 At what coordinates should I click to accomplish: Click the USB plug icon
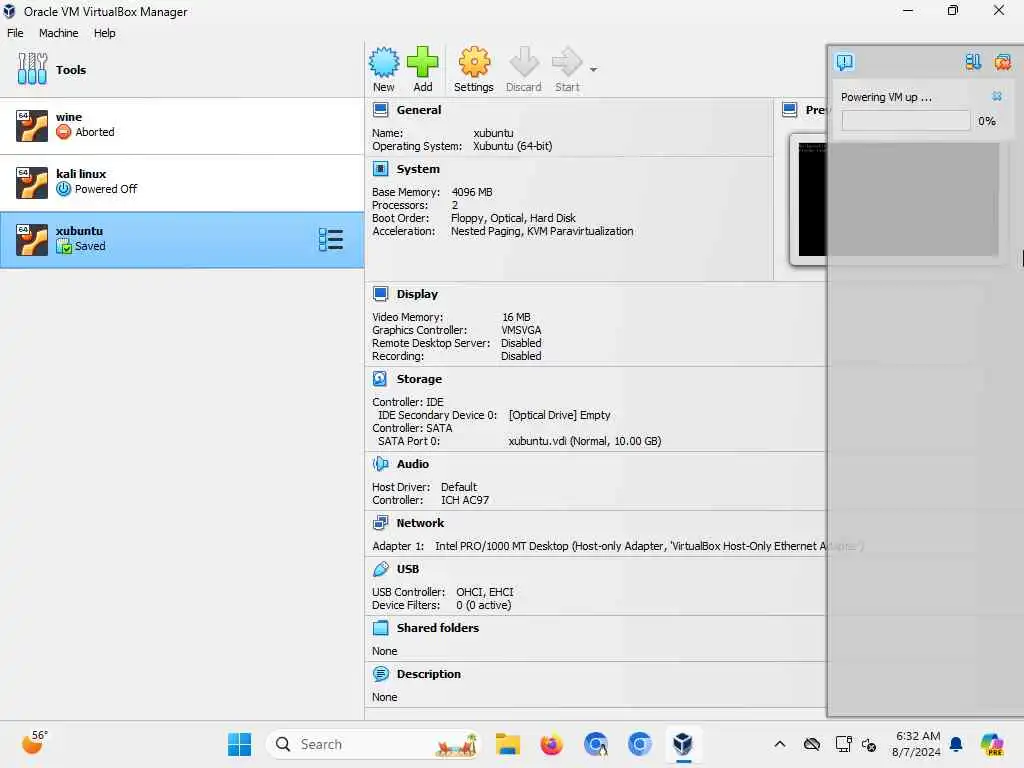pyautogui.click(x=380, y=569)
